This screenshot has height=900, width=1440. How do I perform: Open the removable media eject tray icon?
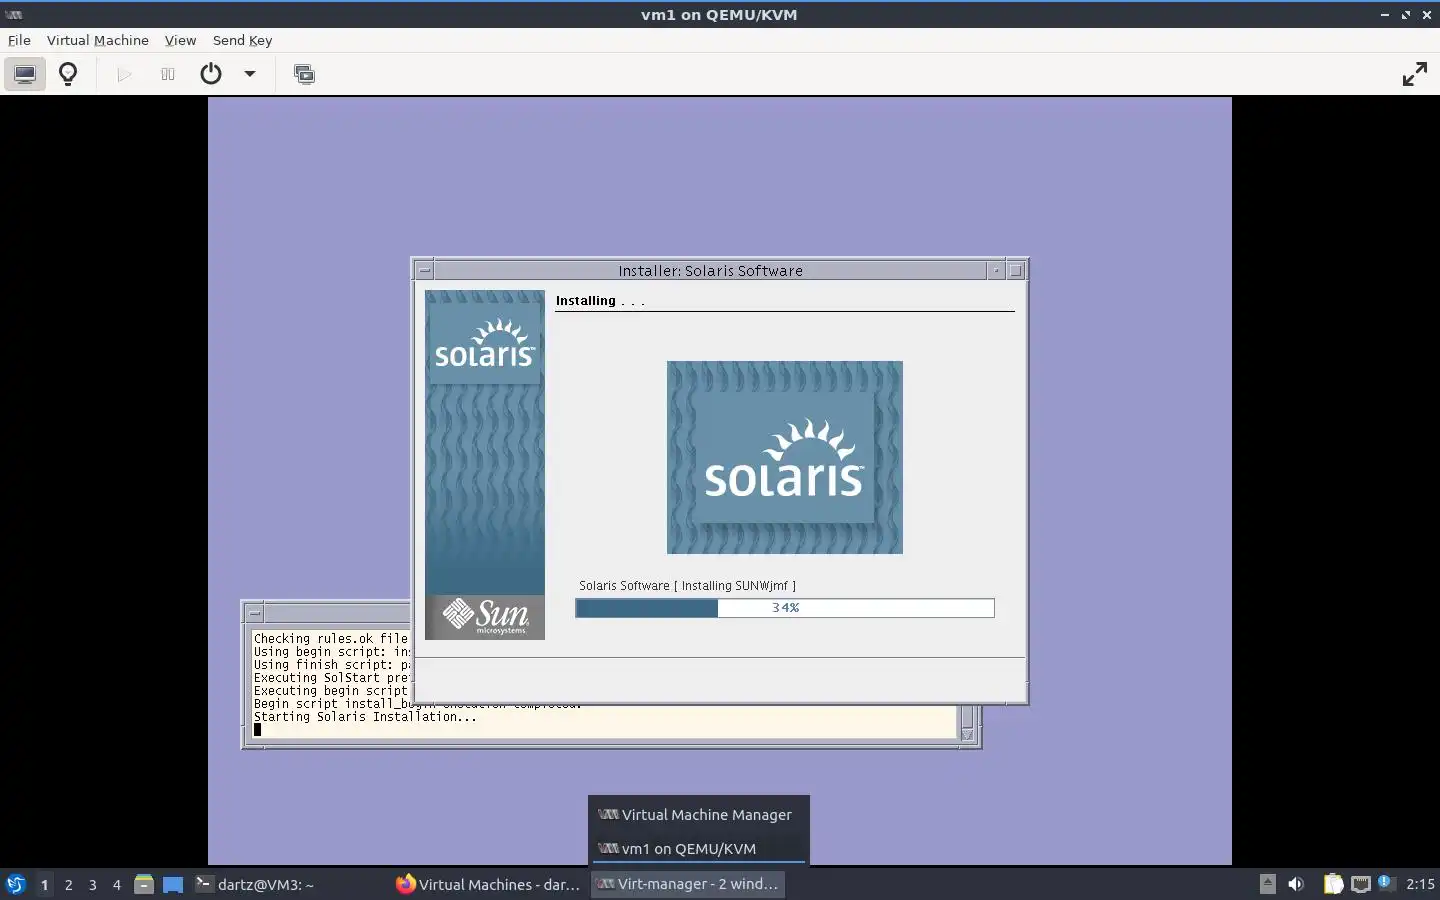(x=1267, y=884)
